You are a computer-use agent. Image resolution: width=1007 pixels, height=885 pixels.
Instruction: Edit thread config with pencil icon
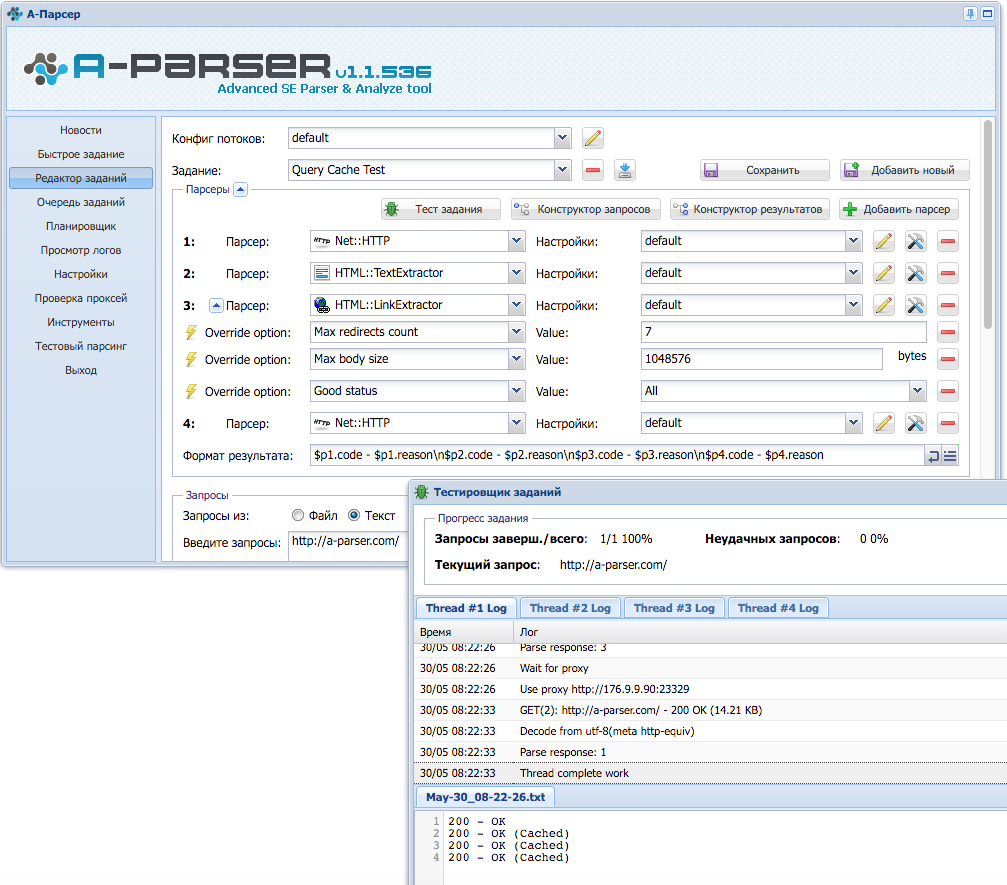(592, 138)
